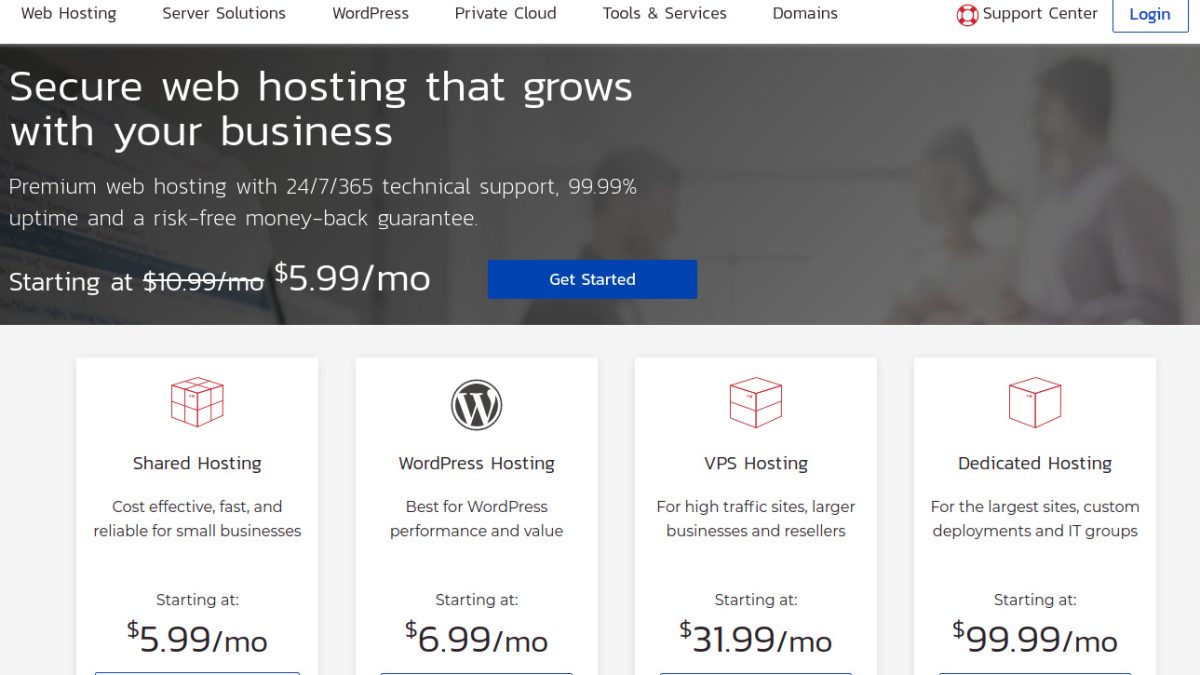Open the Web Hosting menu
The height and width of the screenshot is (675, 1200).
(x=68, y=14)
